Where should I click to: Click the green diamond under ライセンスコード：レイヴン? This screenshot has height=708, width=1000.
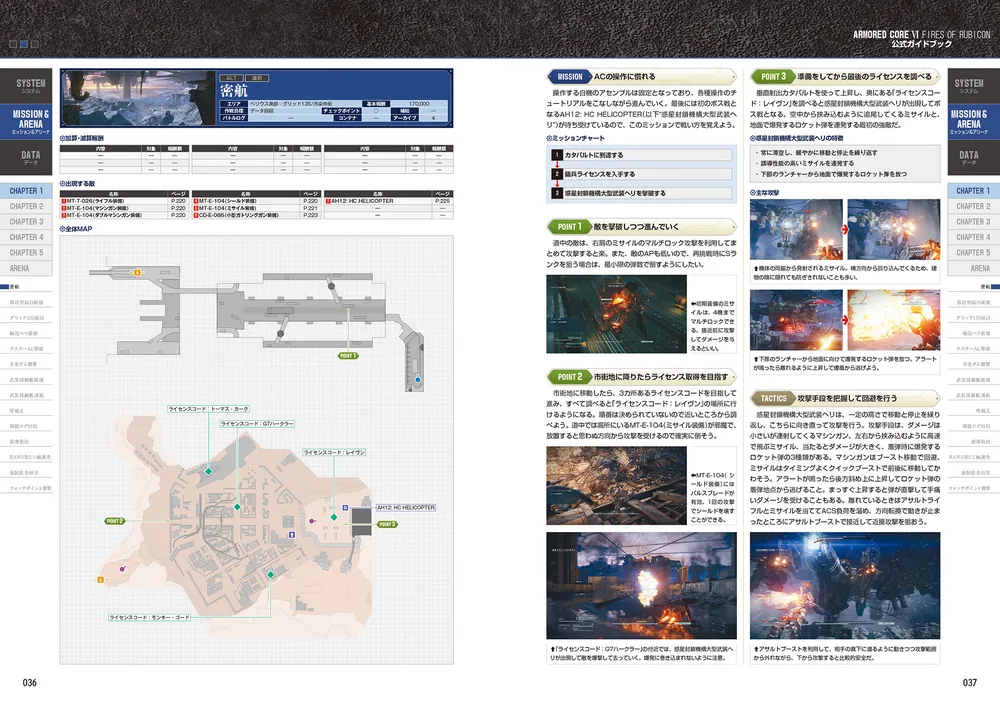tap(334, 517)
